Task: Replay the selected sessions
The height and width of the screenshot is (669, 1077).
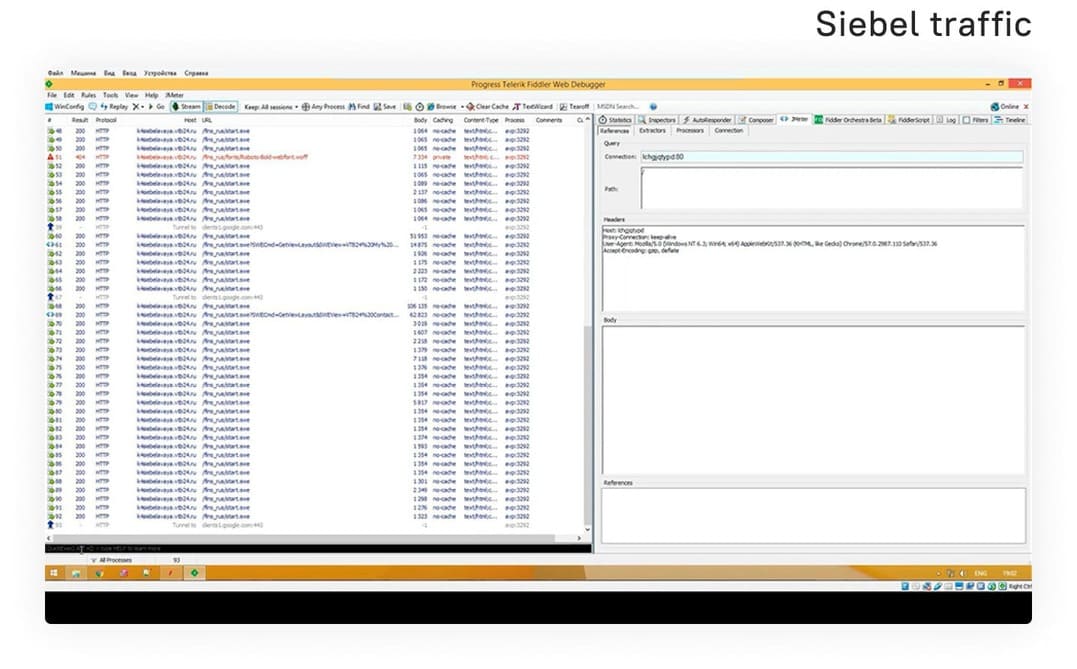Action: pyautogui.click(x=114, y=106)
